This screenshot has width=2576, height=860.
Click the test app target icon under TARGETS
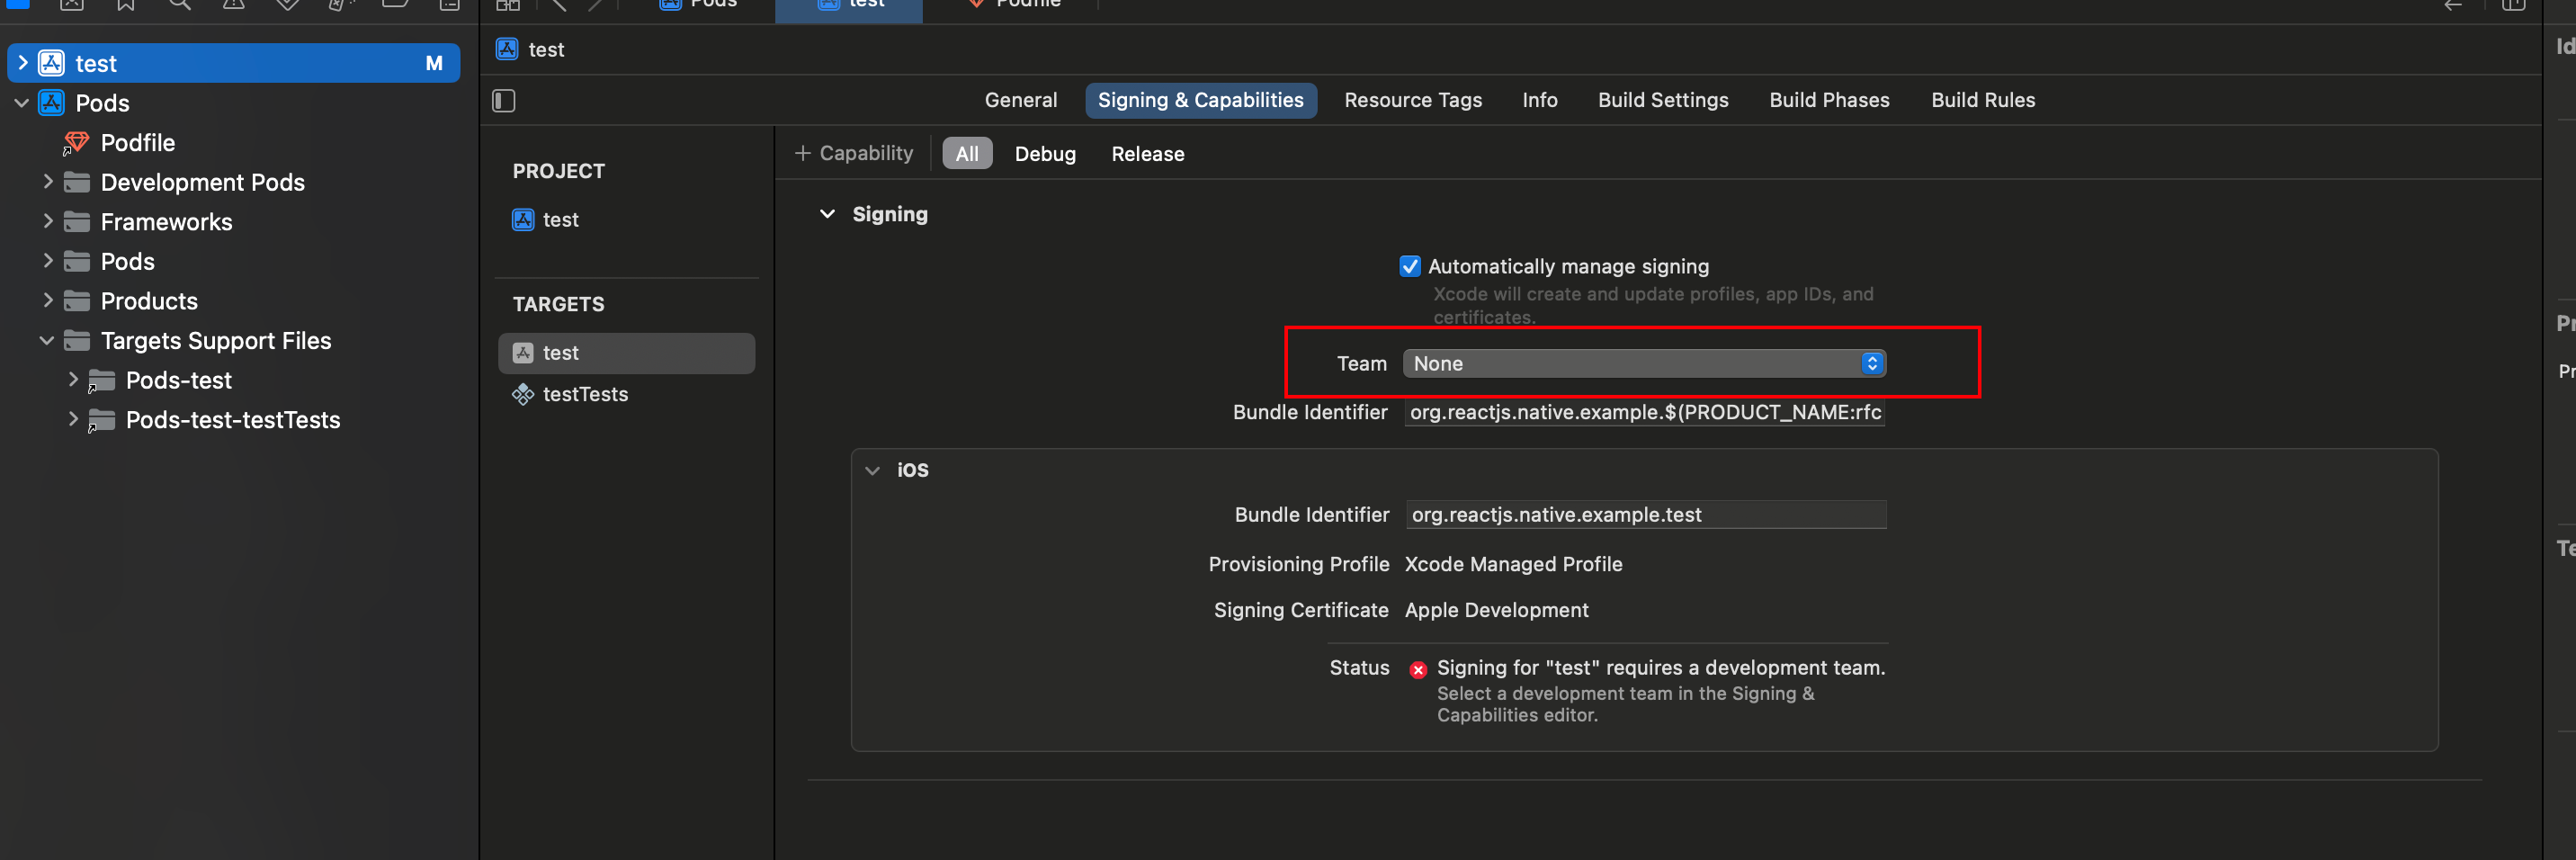(x=523, y=353)
